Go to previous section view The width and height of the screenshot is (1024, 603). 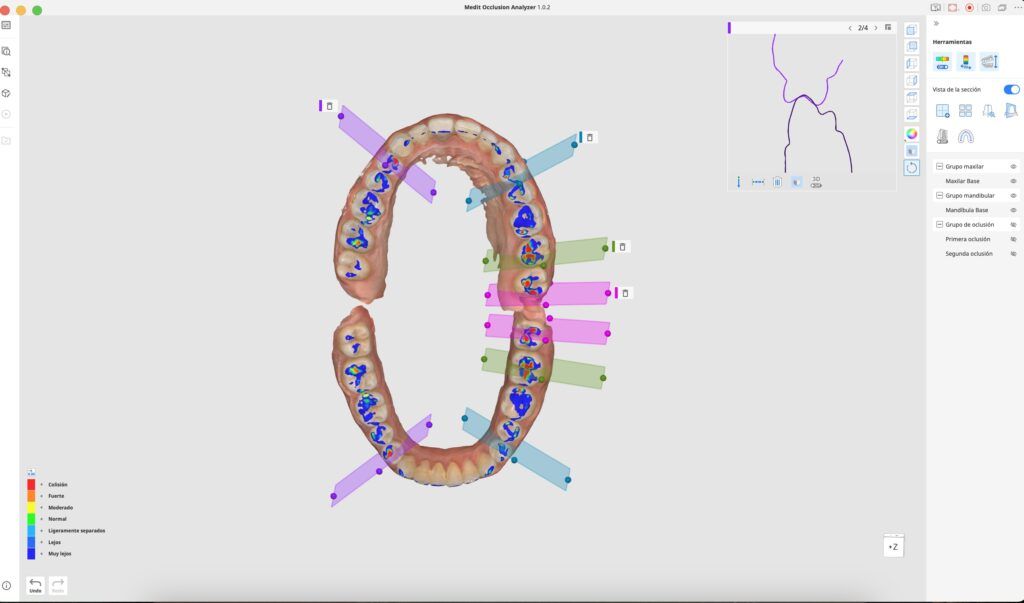pyautogui.click(x=850, y=28)
